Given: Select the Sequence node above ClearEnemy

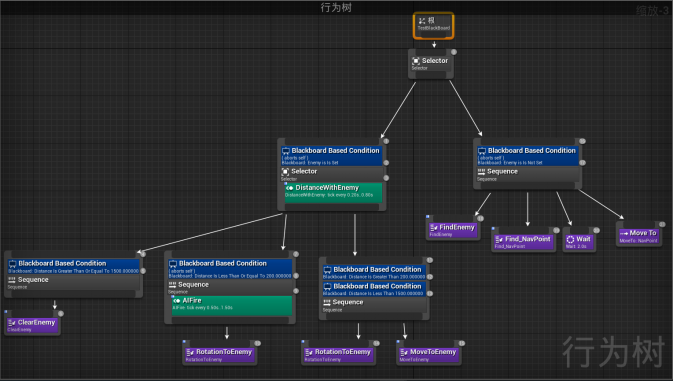Looking at the screenshot, I should point(73,282).
